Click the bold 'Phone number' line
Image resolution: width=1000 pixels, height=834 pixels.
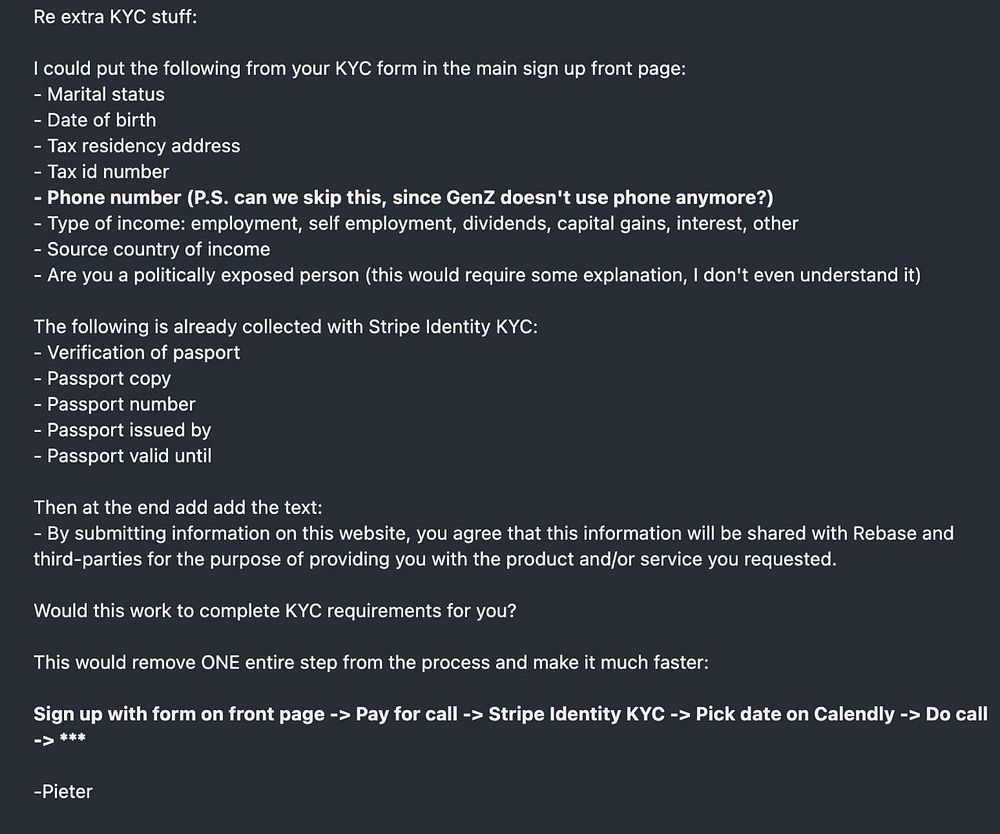(x=404, y=198)
